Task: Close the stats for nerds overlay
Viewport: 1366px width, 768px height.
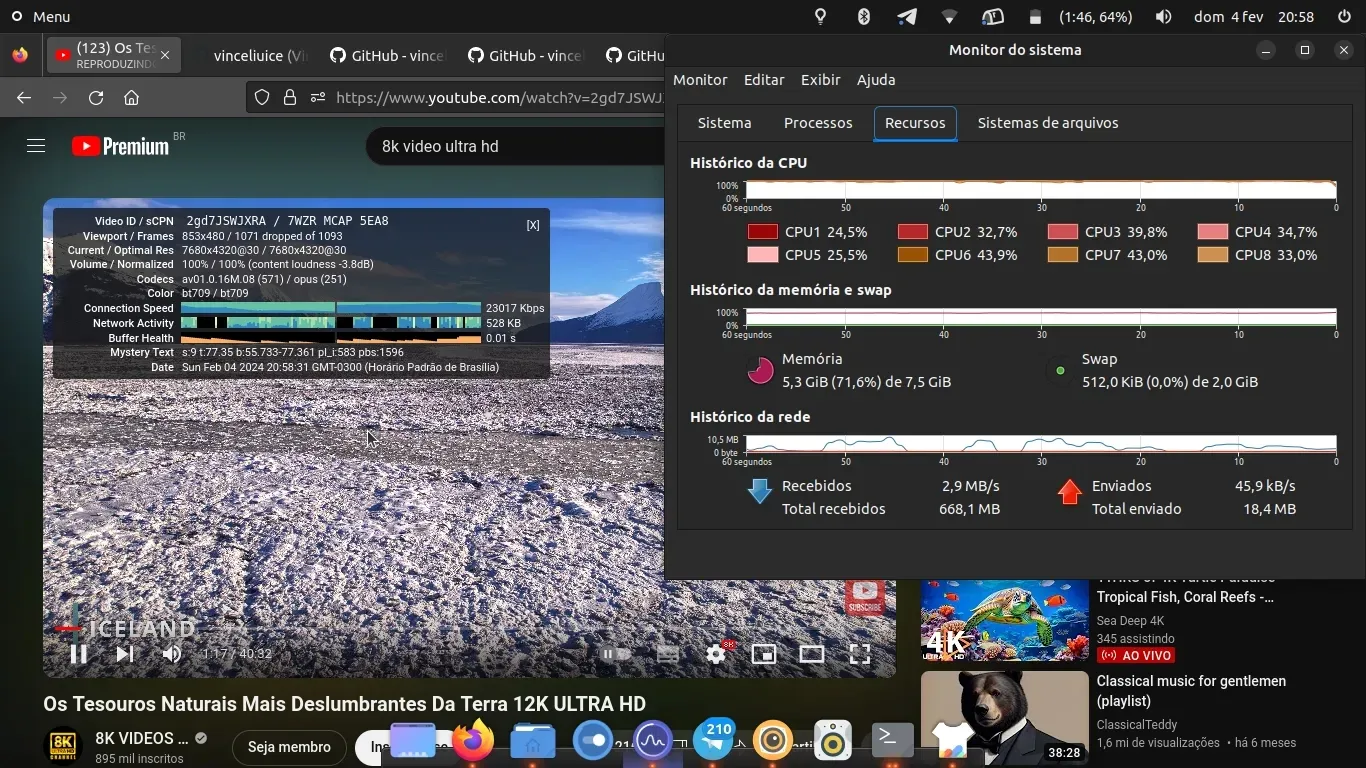Action: 533,225
